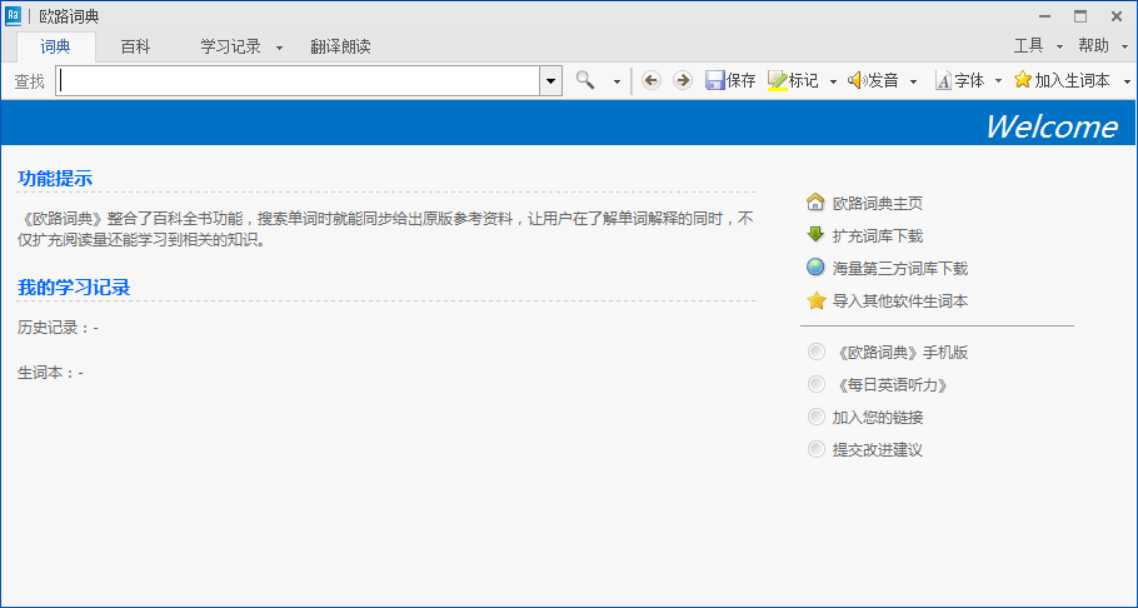Close the 欧路词典 window
Image resolution: width=1138 pixels, height=608 pixels.
tap(1116, 16)
